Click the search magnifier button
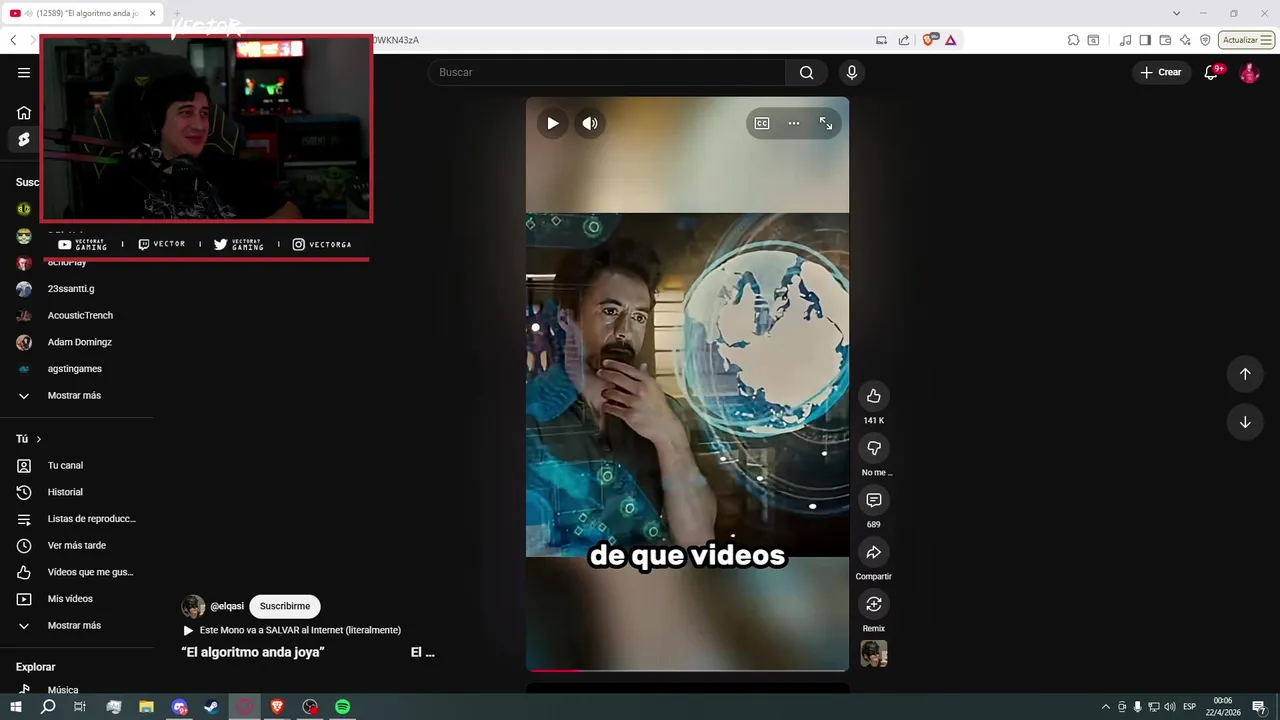1280x720 pixels. tap(806, 72)
